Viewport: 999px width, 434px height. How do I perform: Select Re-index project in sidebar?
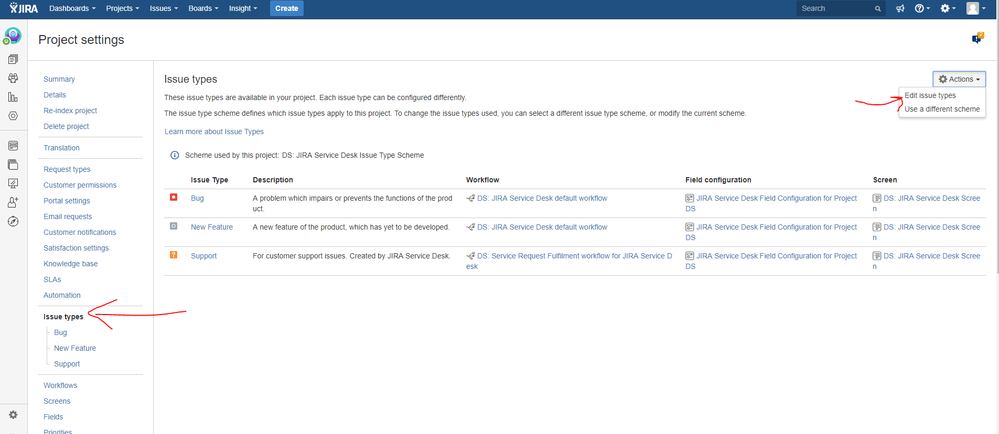coord(70,110)
